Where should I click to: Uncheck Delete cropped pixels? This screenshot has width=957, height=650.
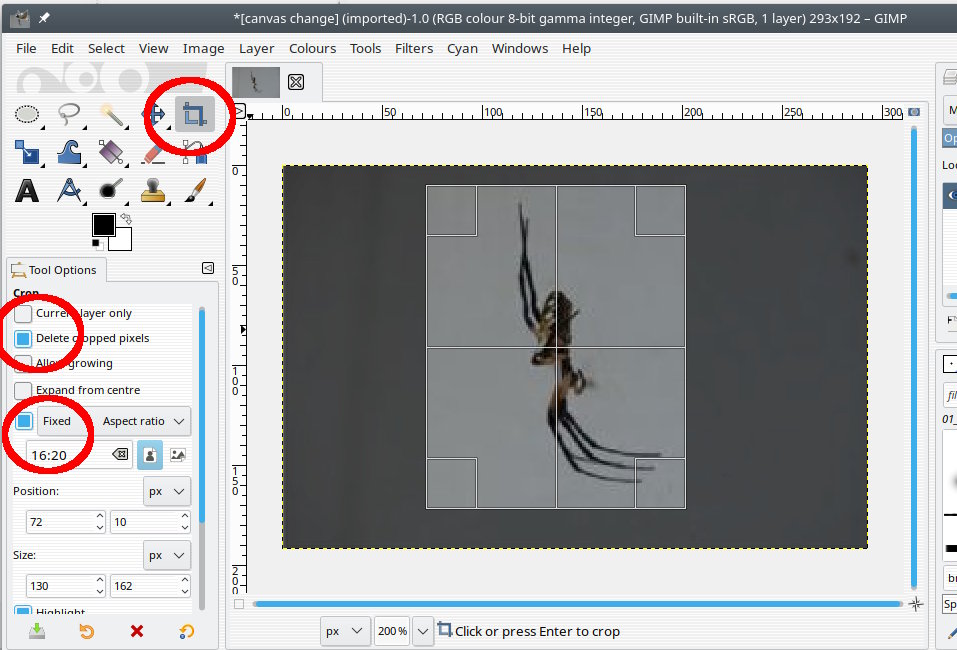[x=23, y=338]
